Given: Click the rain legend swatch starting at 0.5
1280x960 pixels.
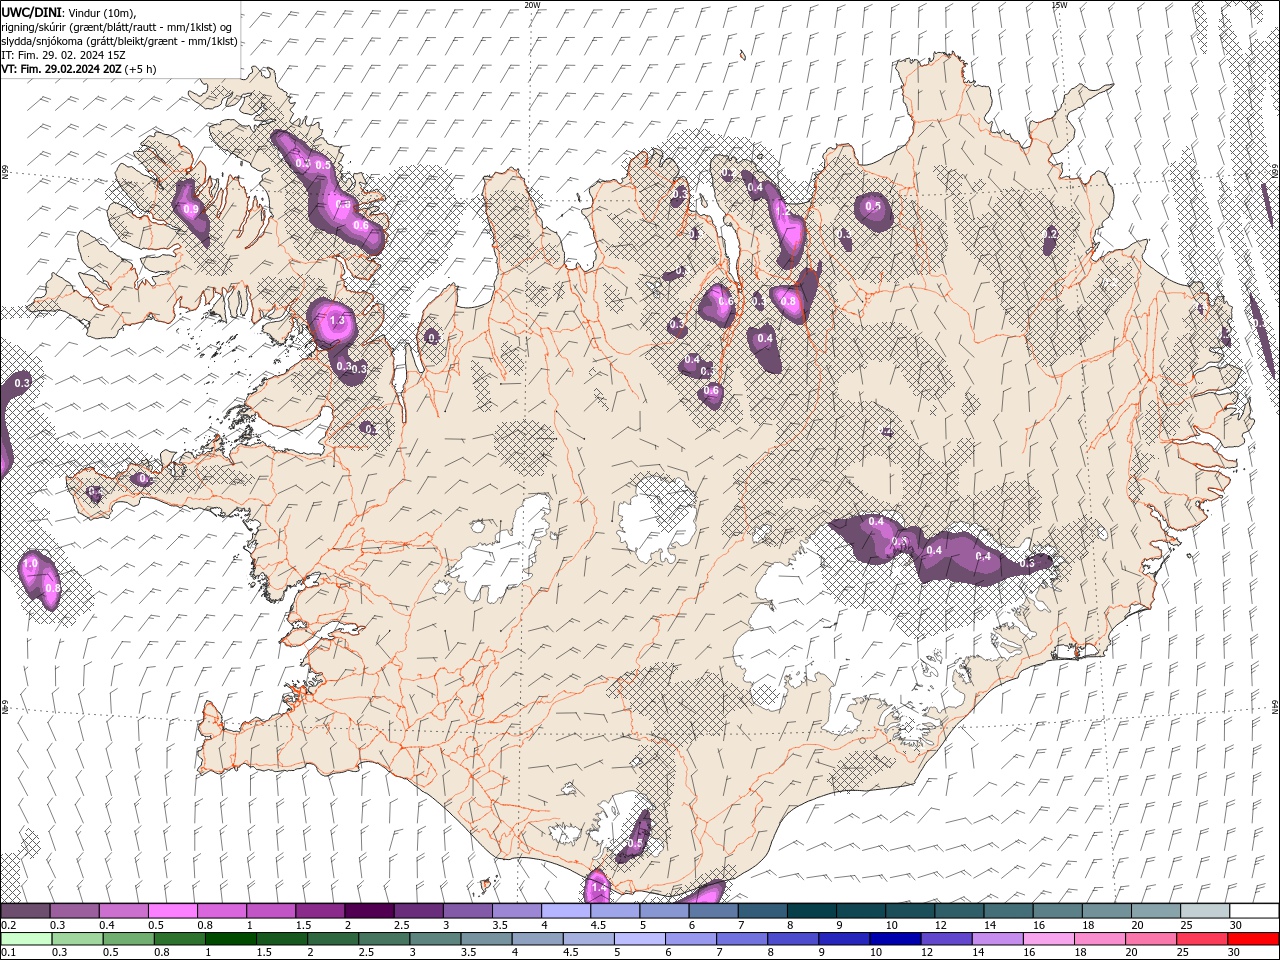Looking at the screenshot, I should [129, 939].
